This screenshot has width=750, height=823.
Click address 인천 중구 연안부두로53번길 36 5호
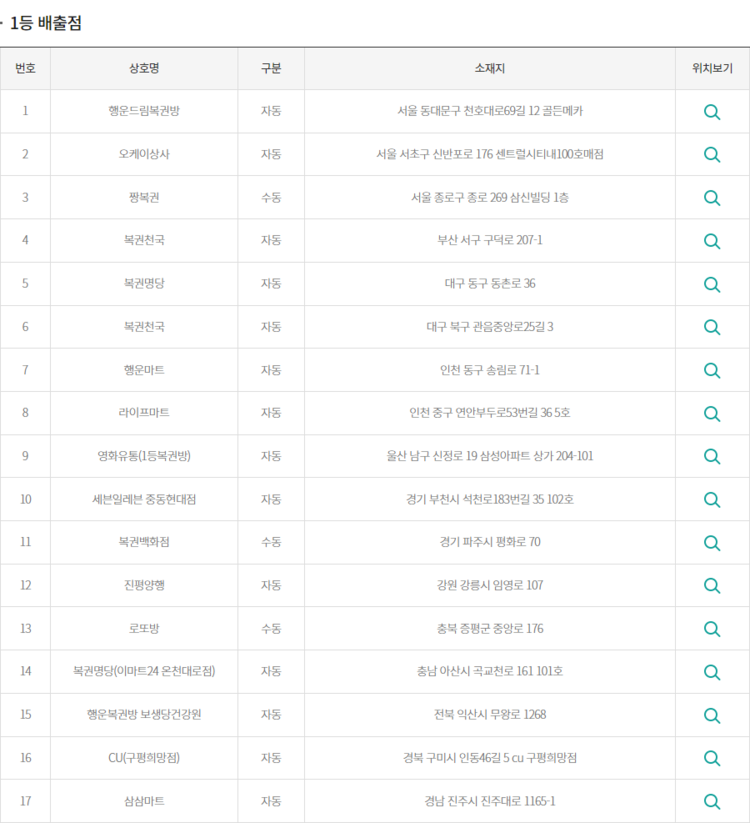point(490,413)
